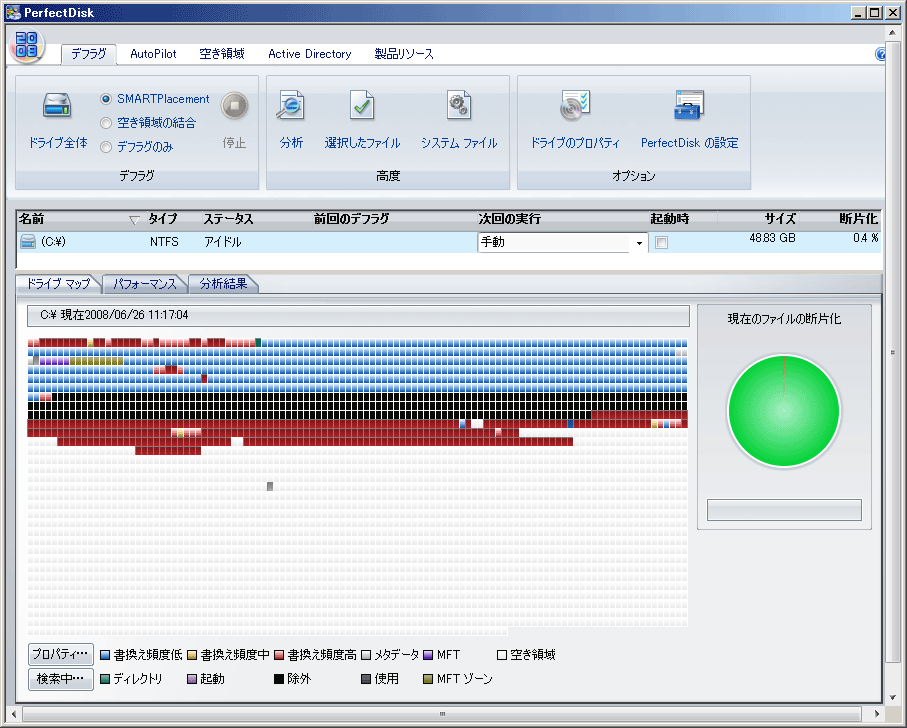907x728 pixels.
Task: Click the 書換え頻度中 yellow legend swatch
Action: 192,655
